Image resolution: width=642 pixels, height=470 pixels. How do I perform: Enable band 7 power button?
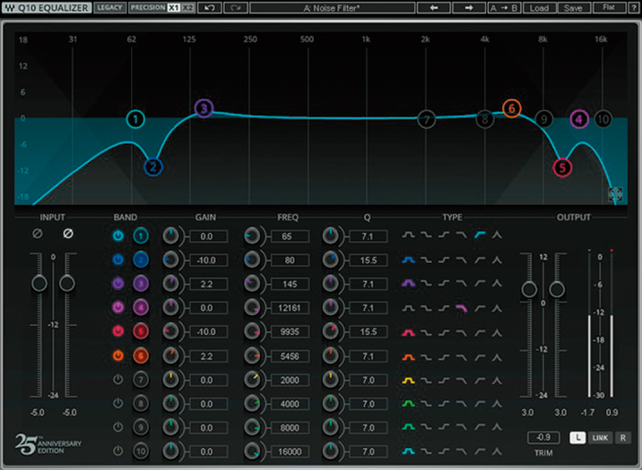click(x=118, y=380)
